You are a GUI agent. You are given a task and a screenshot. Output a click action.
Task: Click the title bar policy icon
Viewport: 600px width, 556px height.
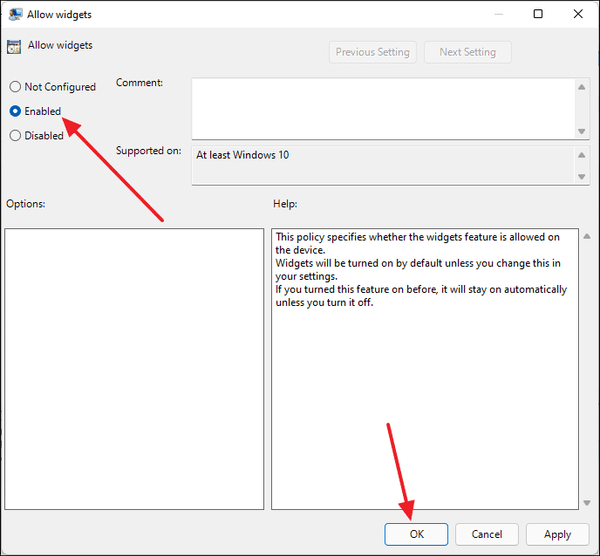[x=15, y=14]
